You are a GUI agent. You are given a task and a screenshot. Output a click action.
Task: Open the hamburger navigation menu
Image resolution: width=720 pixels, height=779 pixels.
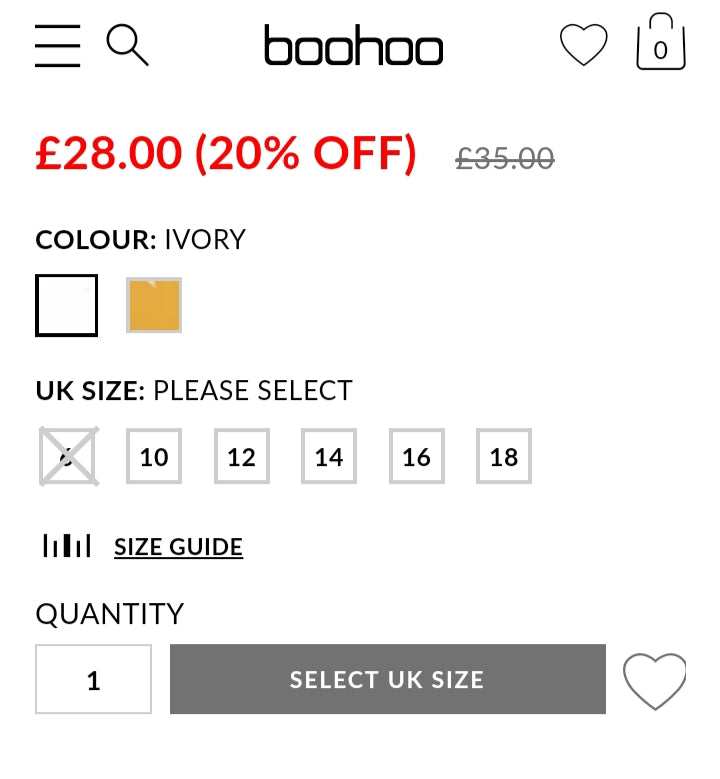coord(58,46)
